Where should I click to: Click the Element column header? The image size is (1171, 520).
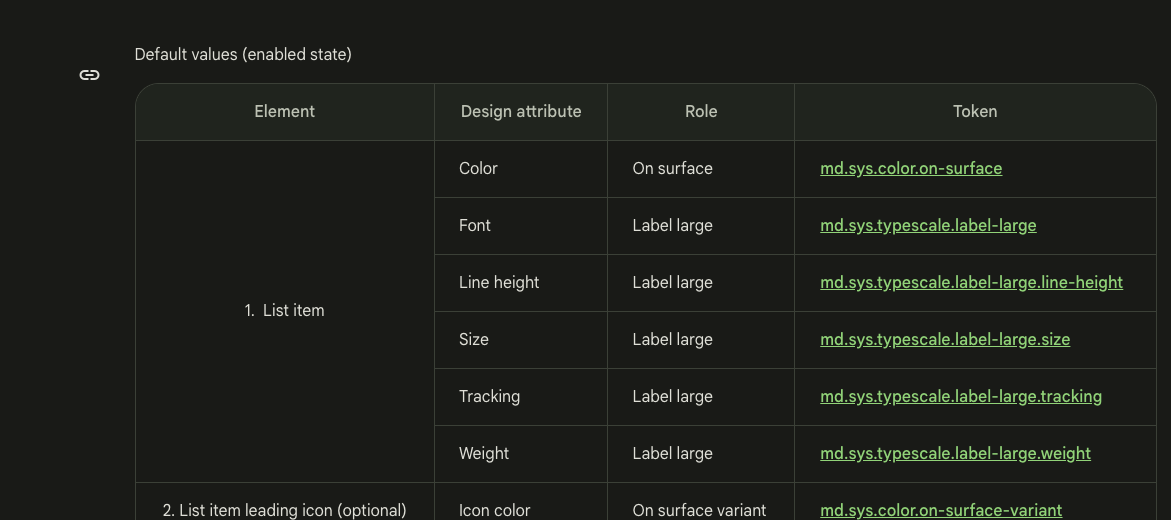click(x=285, y=111)
